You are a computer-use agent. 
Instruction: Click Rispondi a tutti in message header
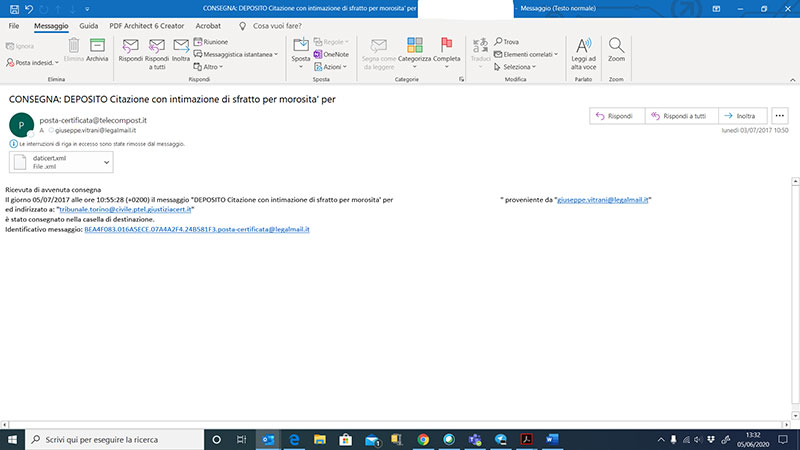[682, 116]
